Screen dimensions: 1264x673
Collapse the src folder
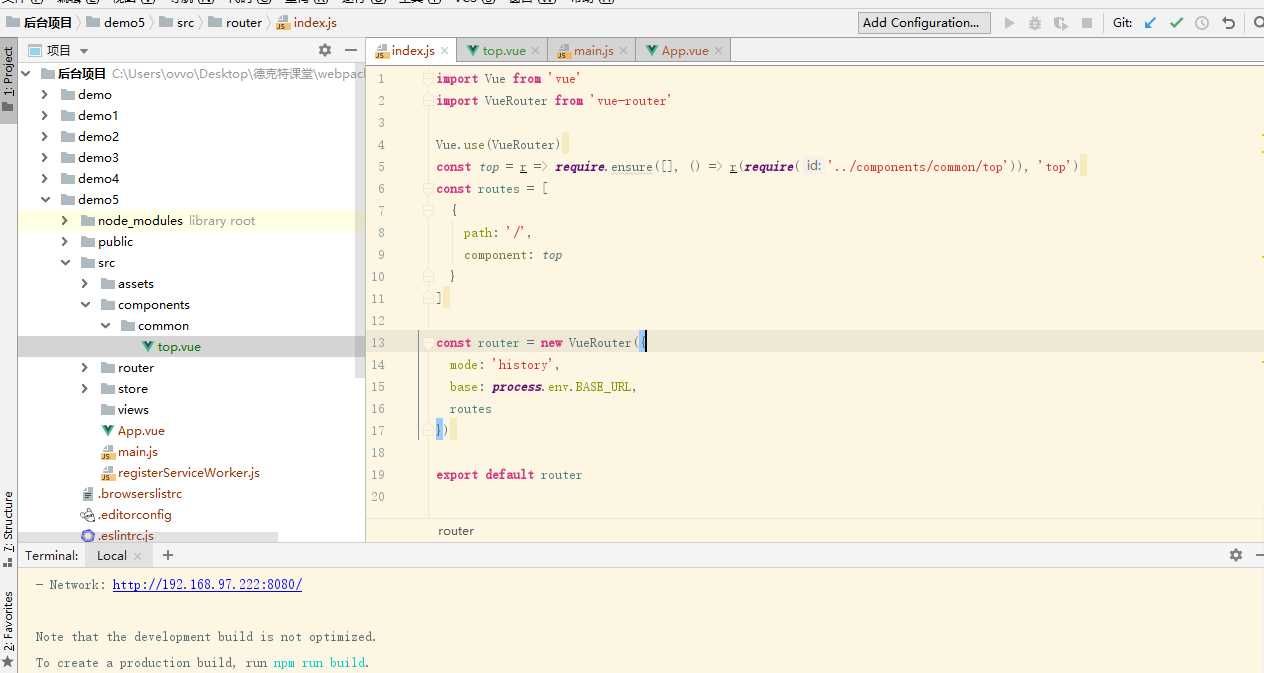pyautogui.click(x=65, y=263)
